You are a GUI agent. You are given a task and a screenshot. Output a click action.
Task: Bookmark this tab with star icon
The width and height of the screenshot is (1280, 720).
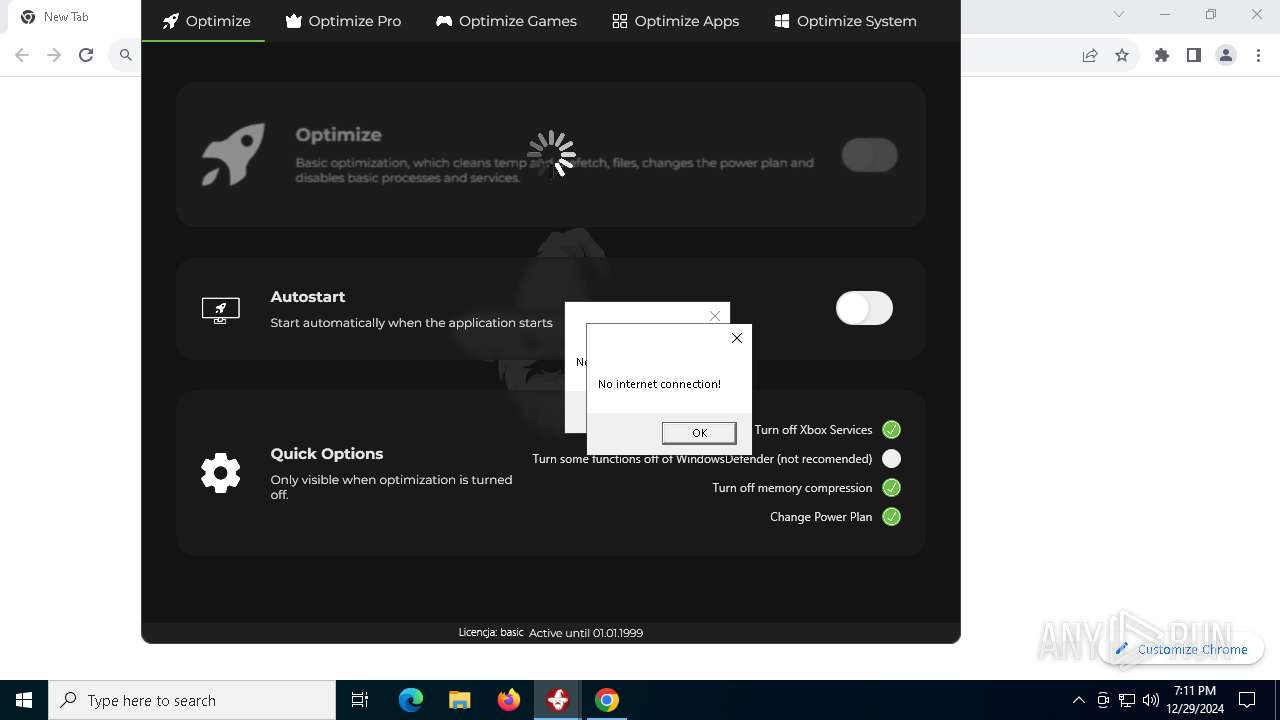(x=1122, y=55)
